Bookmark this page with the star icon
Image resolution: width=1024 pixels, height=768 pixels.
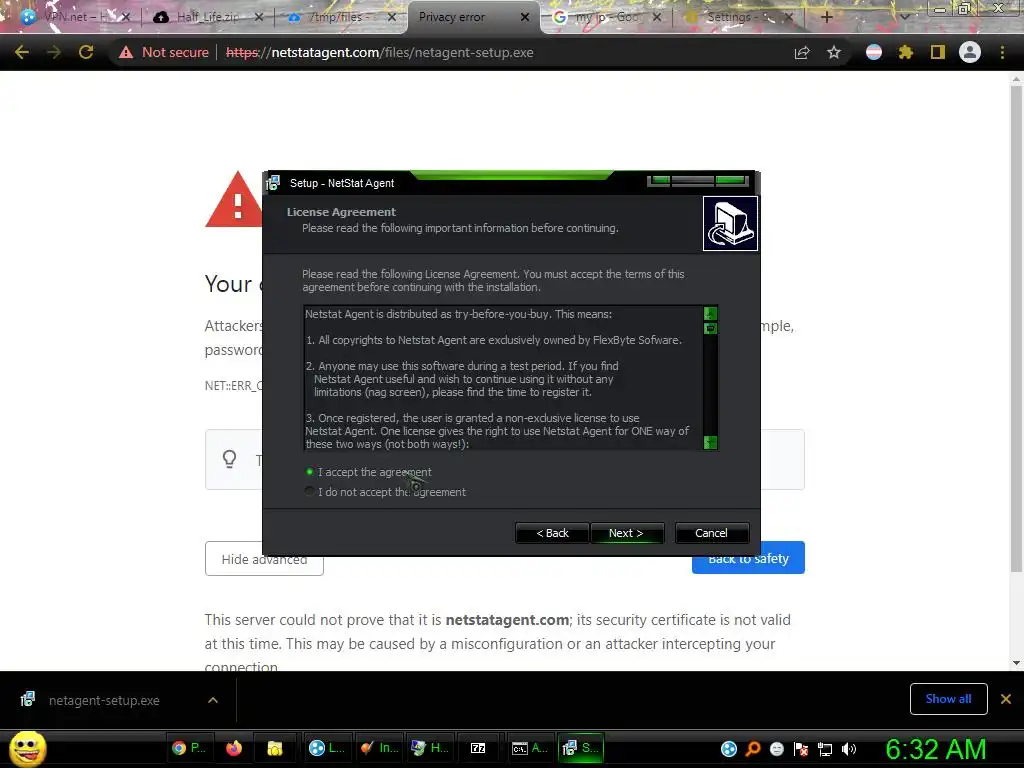[834, 52]
